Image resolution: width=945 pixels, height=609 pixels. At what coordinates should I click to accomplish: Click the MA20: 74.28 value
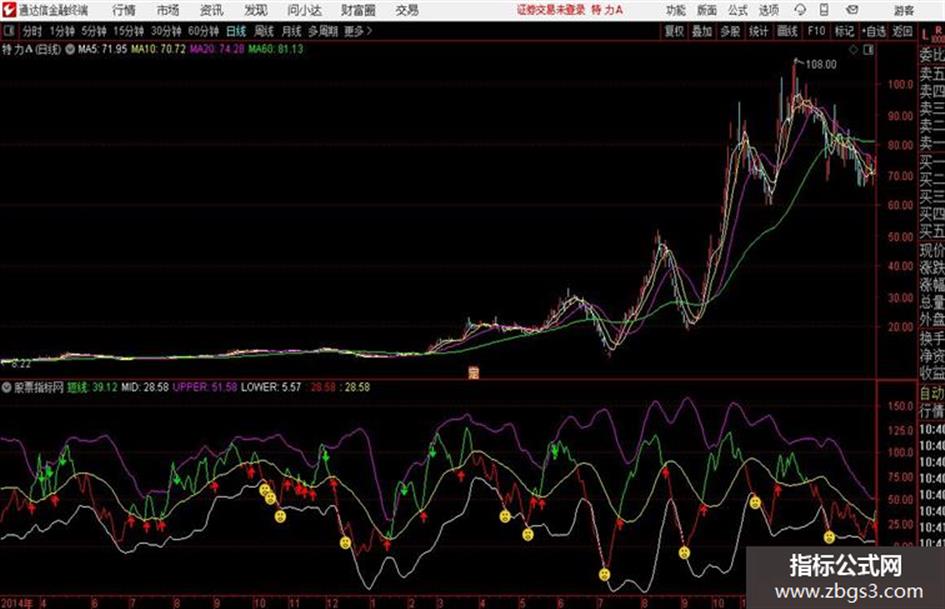217,49
